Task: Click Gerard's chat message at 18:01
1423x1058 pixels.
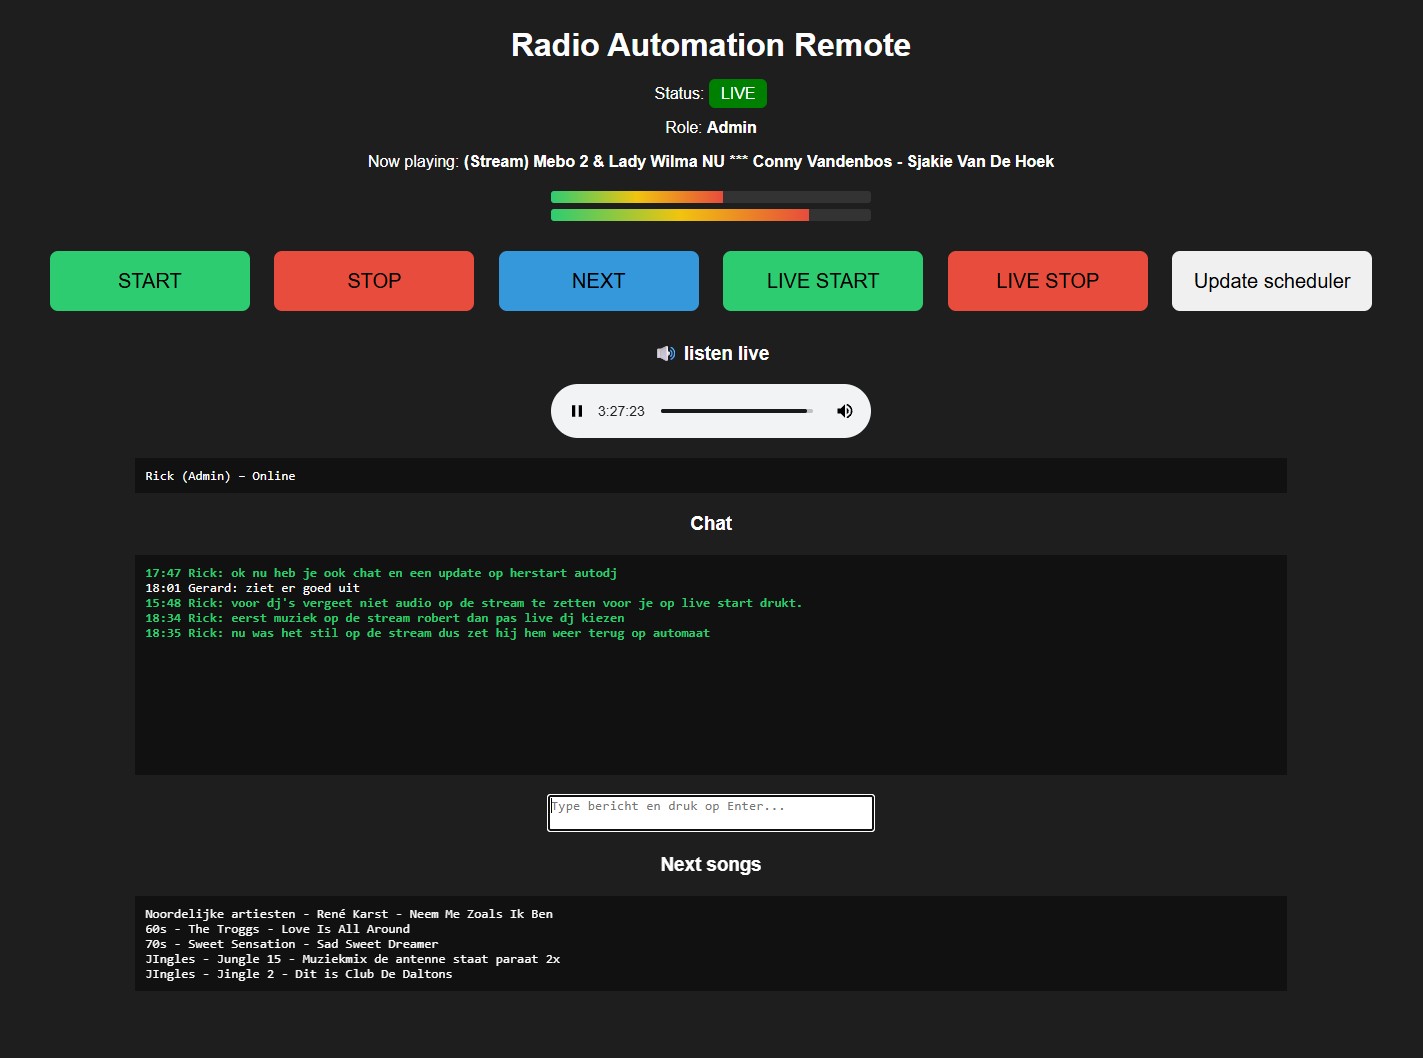Action: coord(252,588)
